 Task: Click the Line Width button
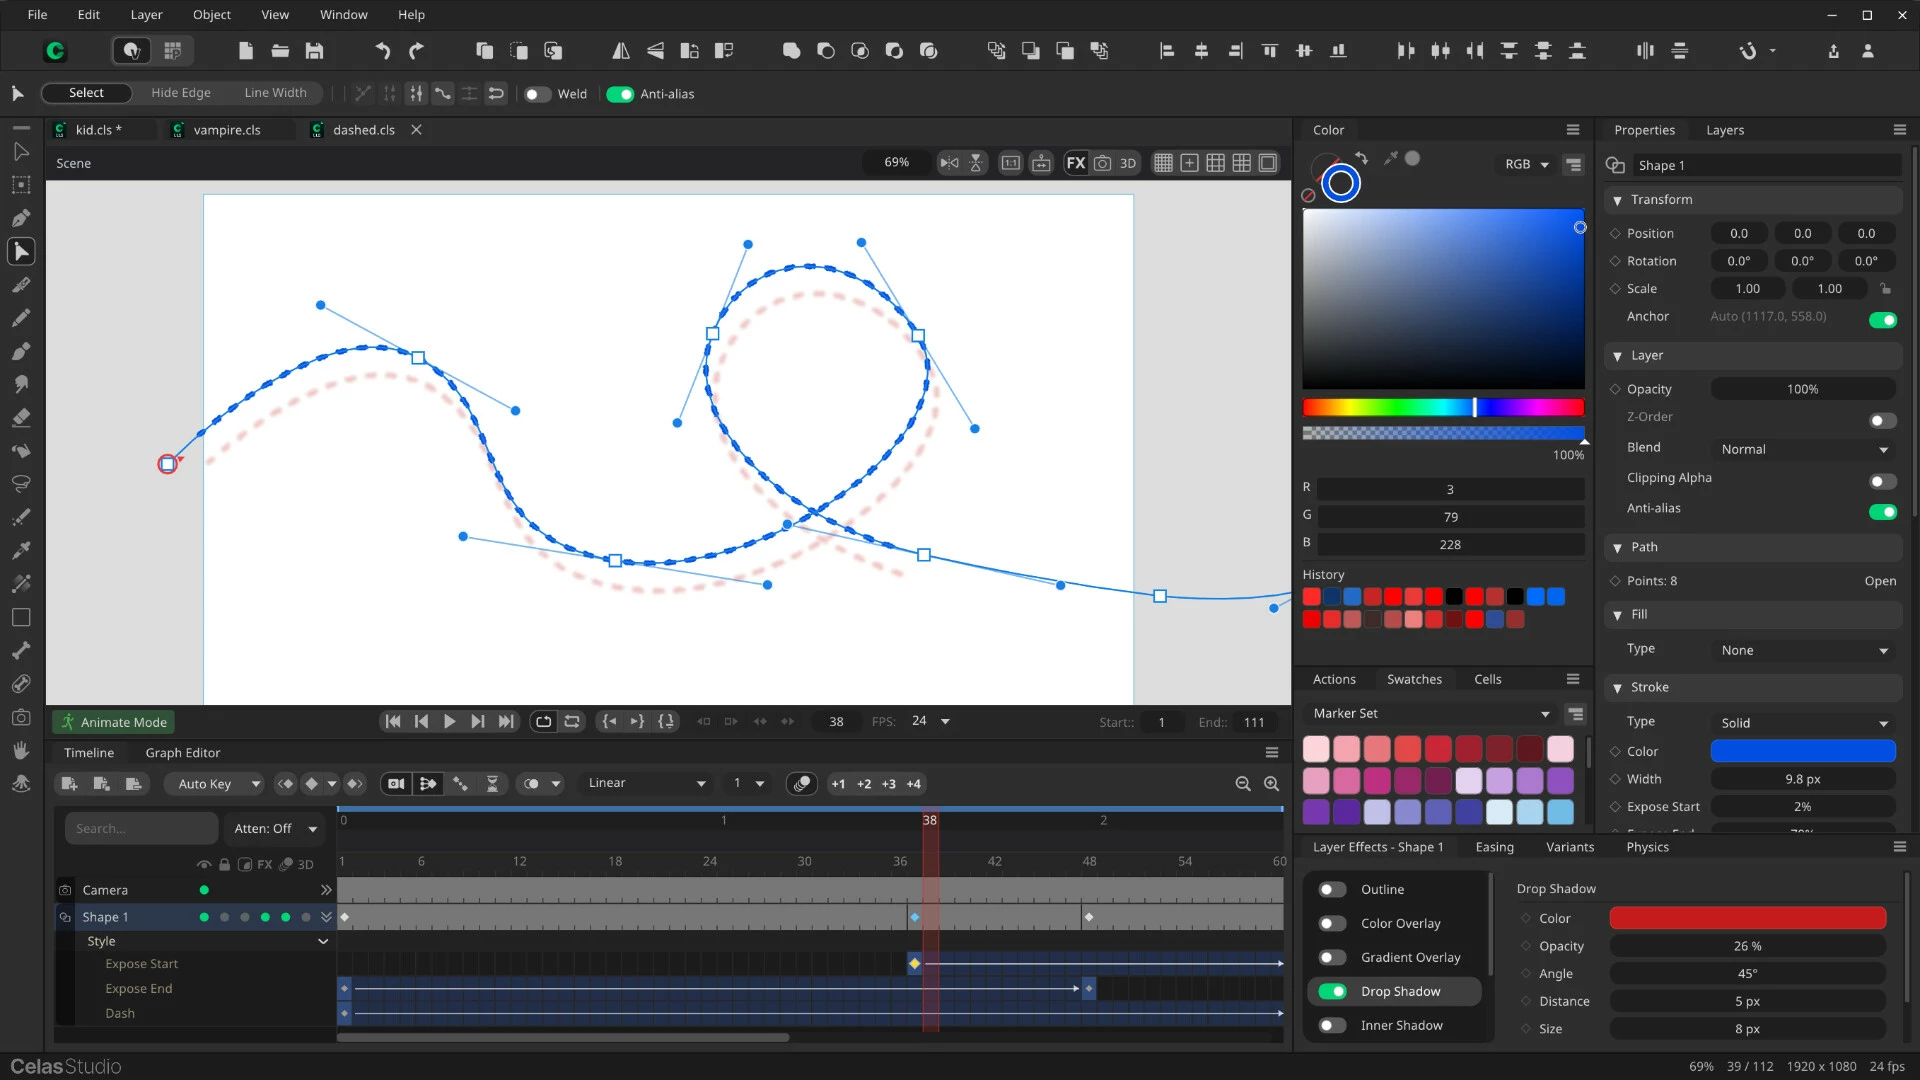(x=275, y=93)
